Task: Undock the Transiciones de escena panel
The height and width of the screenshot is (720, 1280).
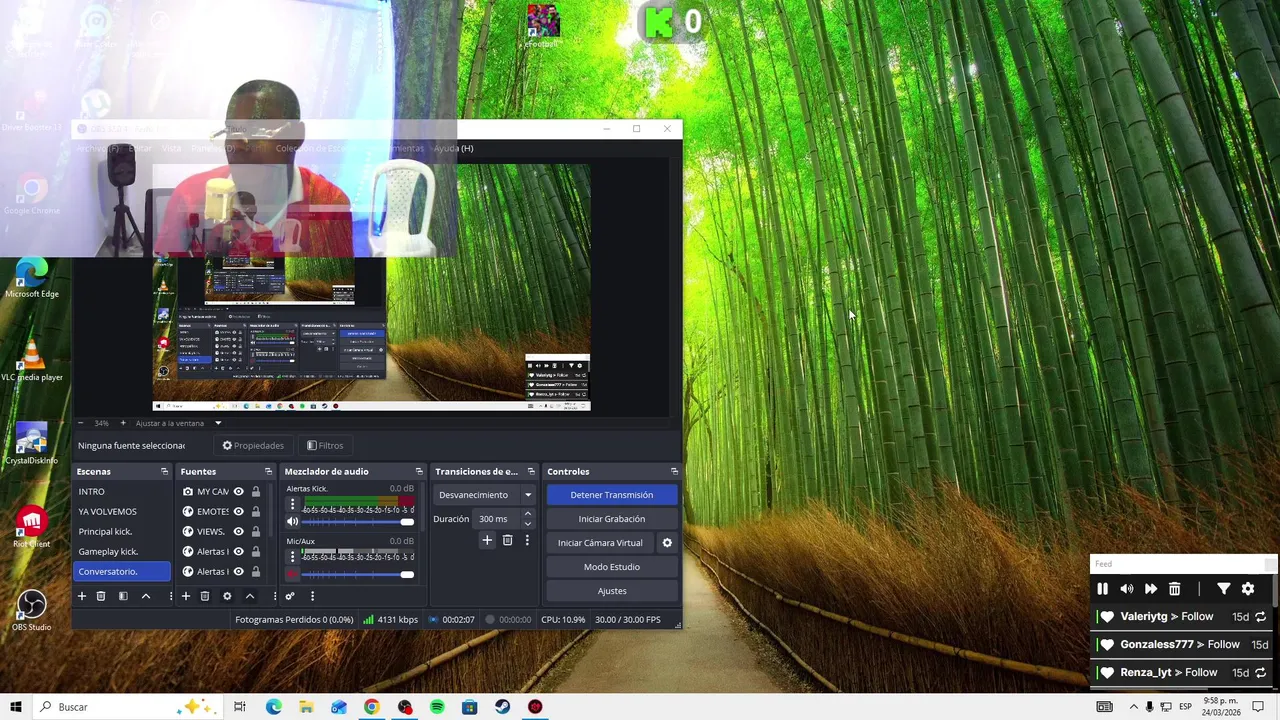Action: point(531,471)
